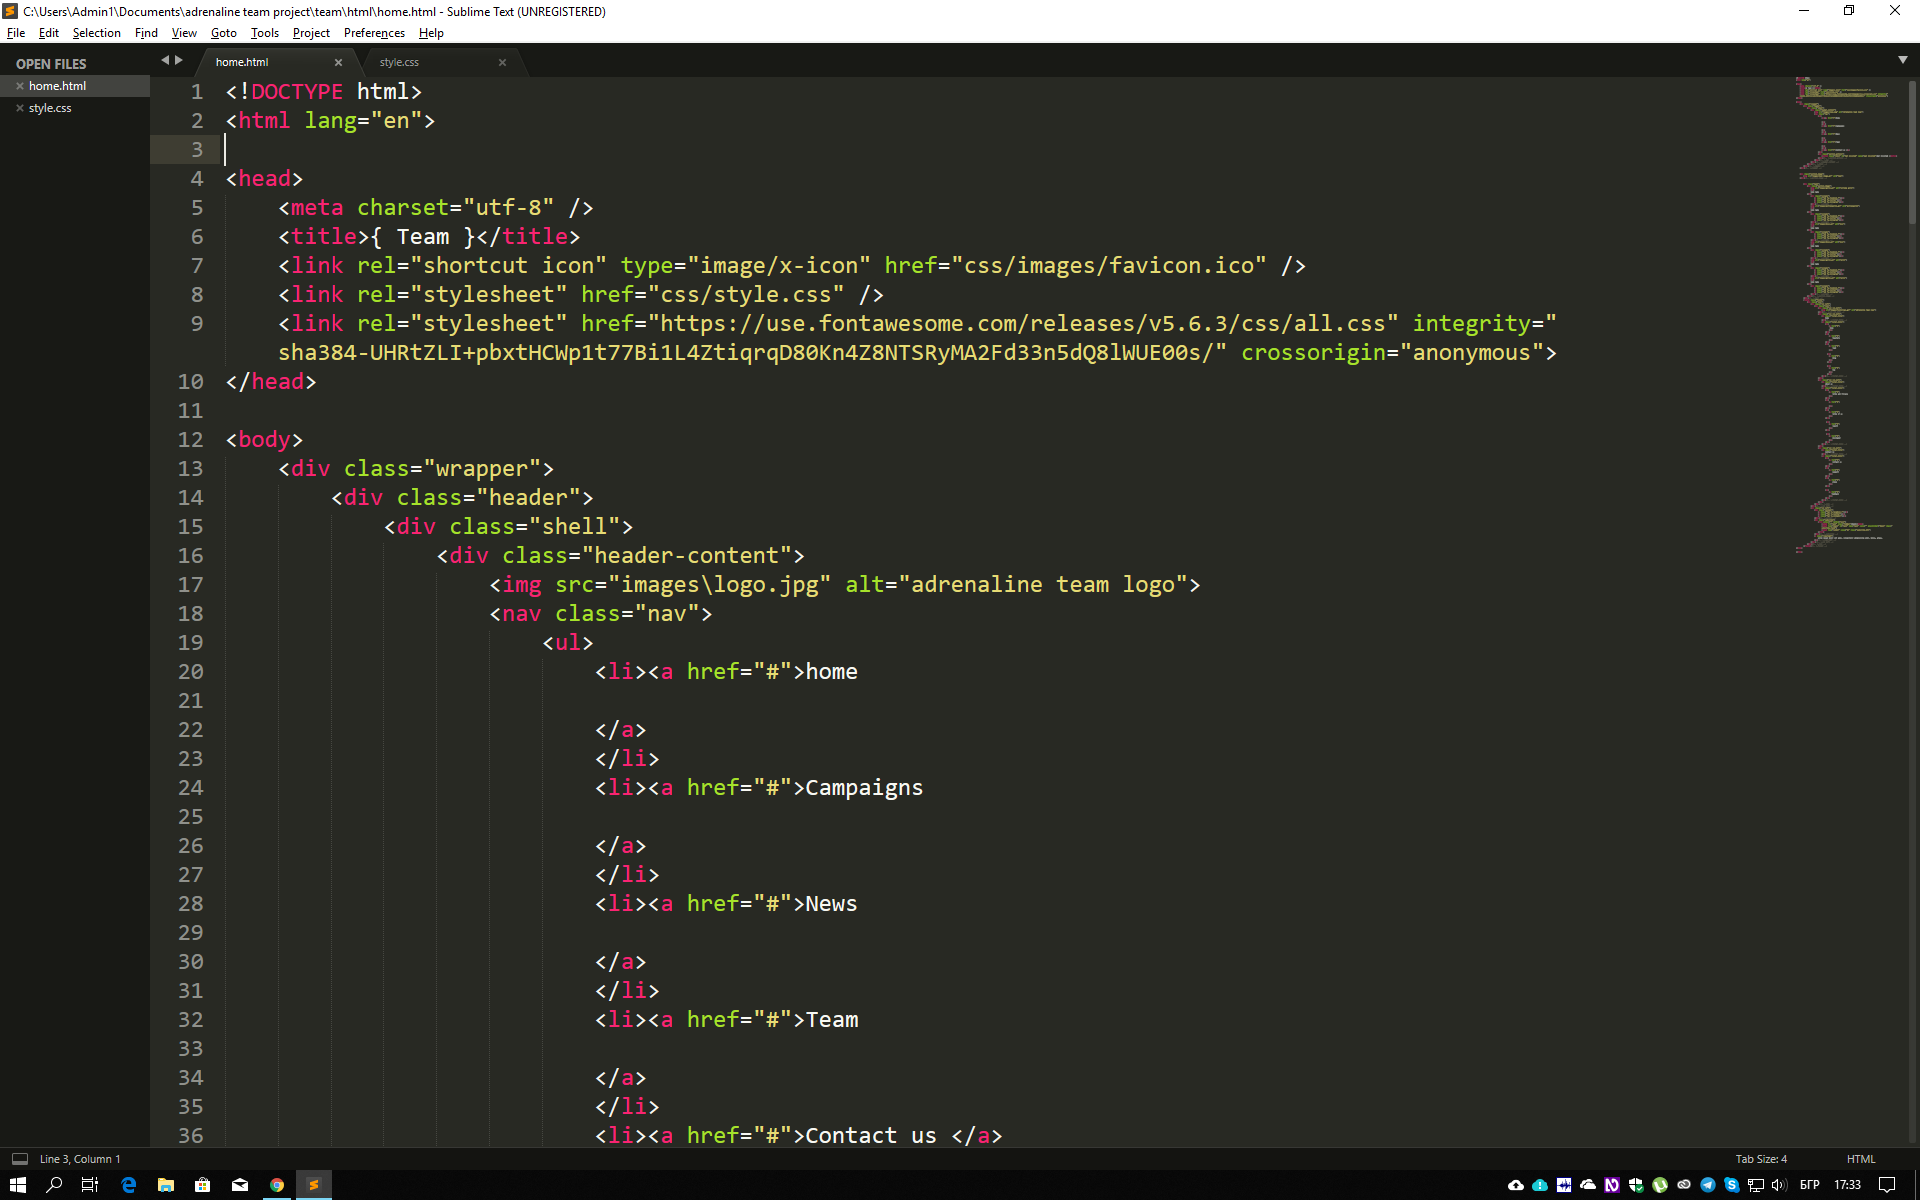Click the Line 3, Column 1 indicator
Screen dimensions: 1920x1200
79,1158
